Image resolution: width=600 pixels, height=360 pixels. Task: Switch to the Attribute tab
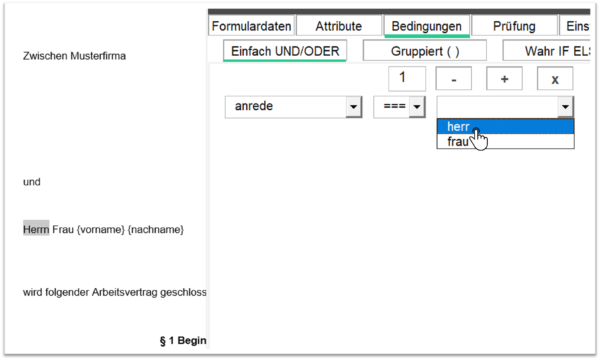coord(339,26)
